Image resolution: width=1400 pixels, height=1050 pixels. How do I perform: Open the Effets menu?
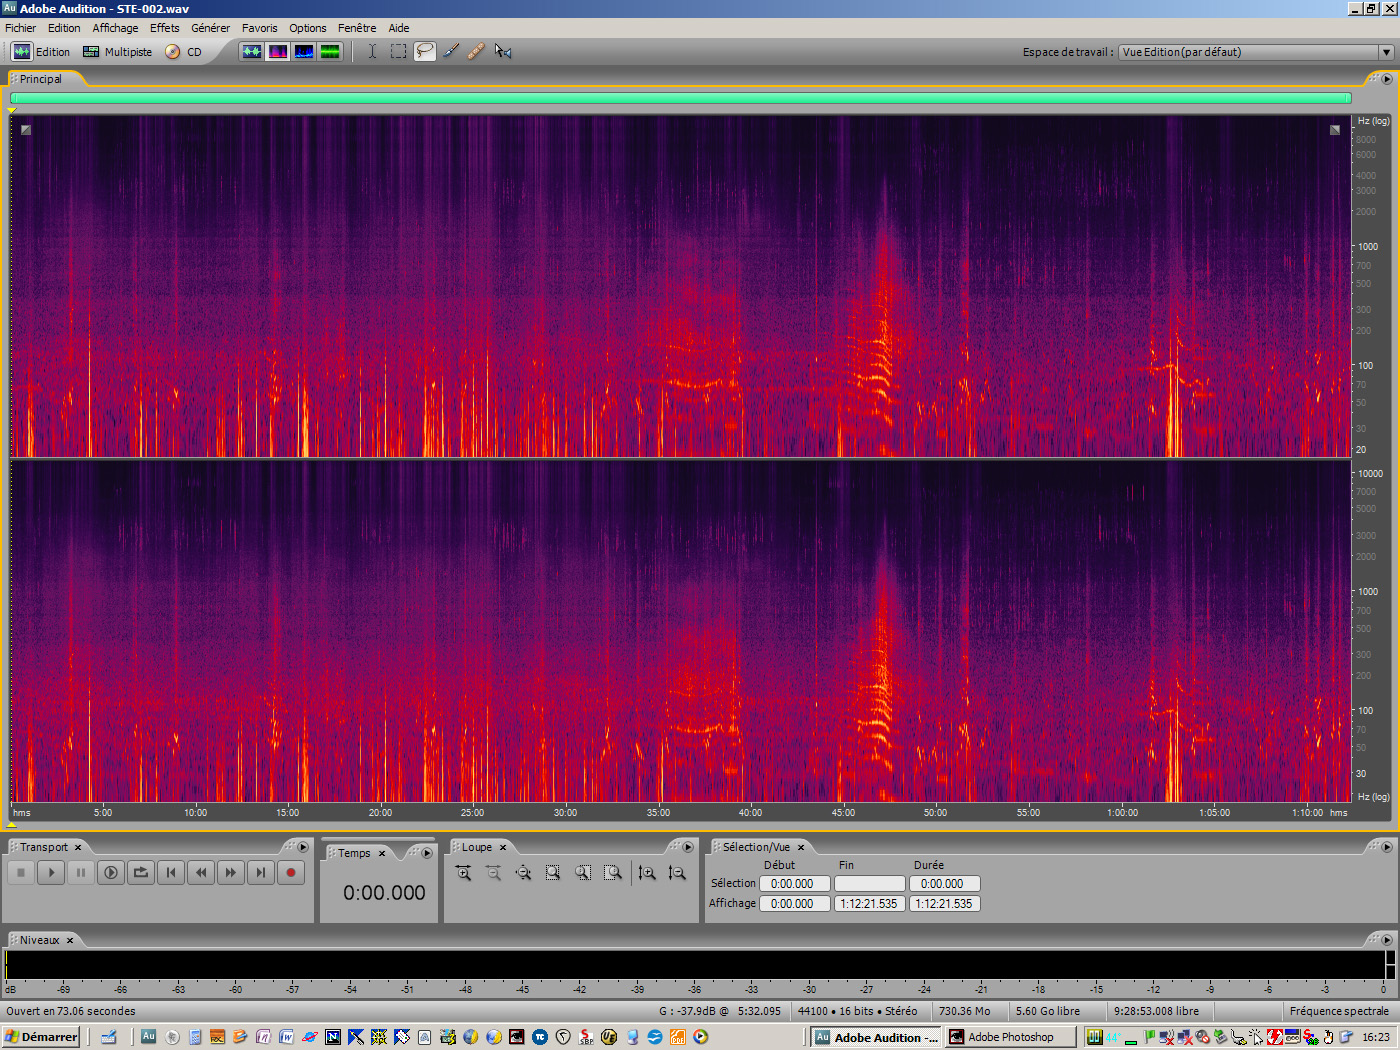point(164,28)
